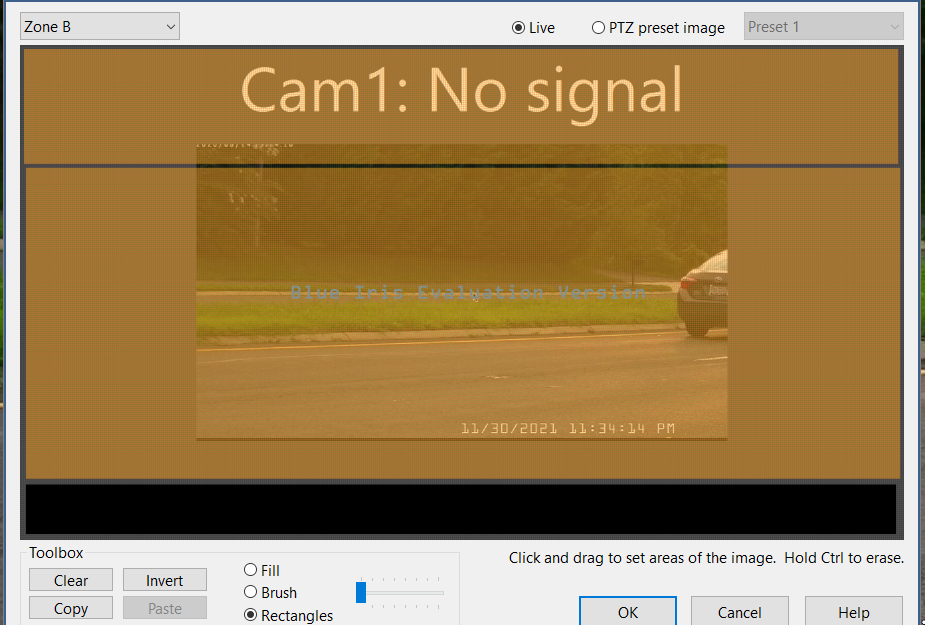Screen dimensions: 925x625
Task: Click the camera preview image area
Action: pos(462,292)
